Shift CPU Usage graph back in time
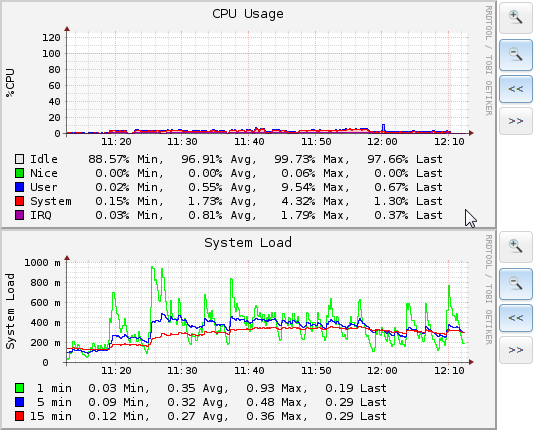This screenshot has width=546, height=436. [x=516, y=89]
